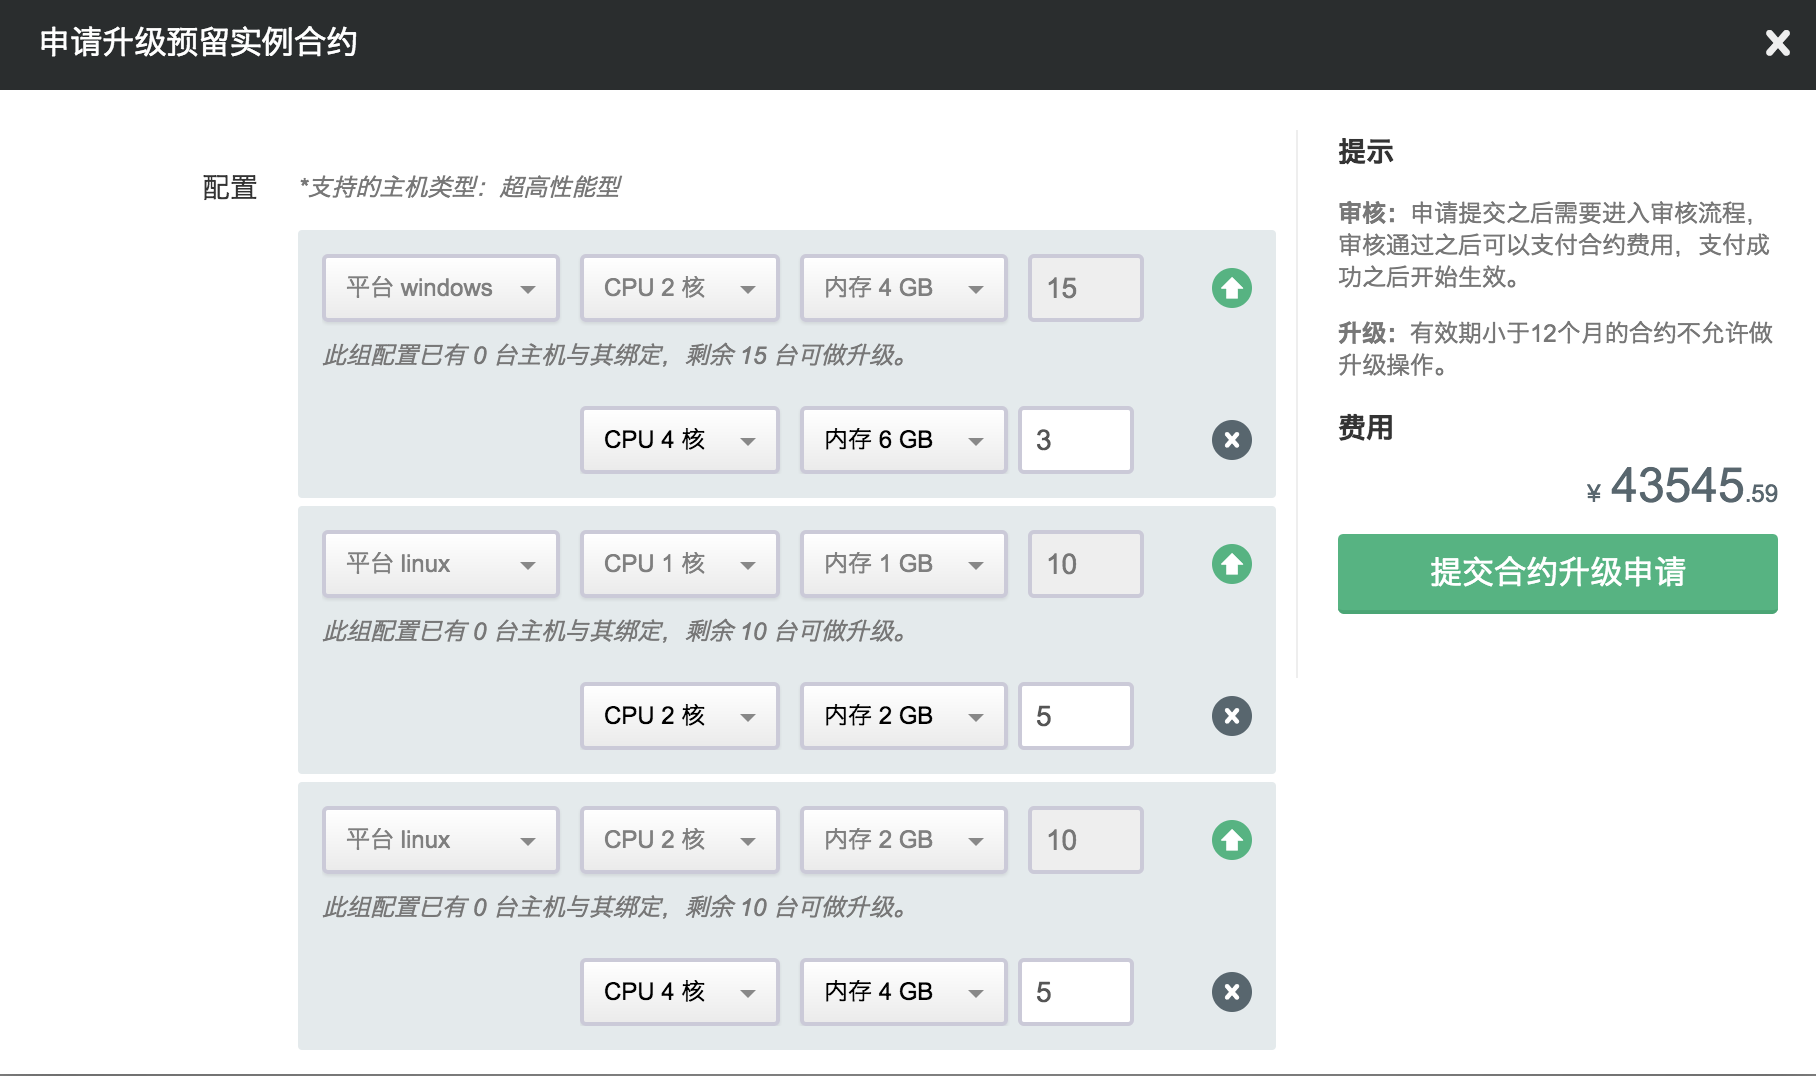
Task: Open the 平台 windows dropdown
Action: [440, 289]
